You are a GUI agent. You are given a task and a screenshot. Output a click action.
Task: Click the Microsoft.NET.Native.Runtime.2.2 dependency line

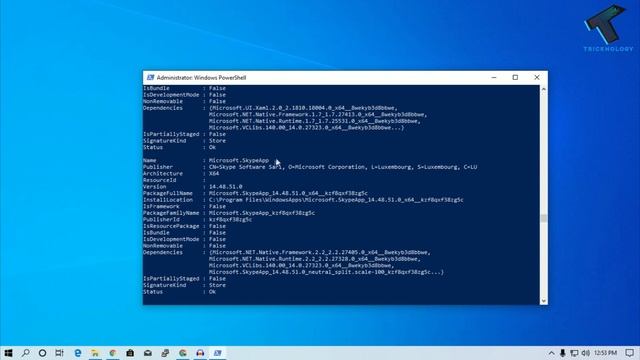314,259
